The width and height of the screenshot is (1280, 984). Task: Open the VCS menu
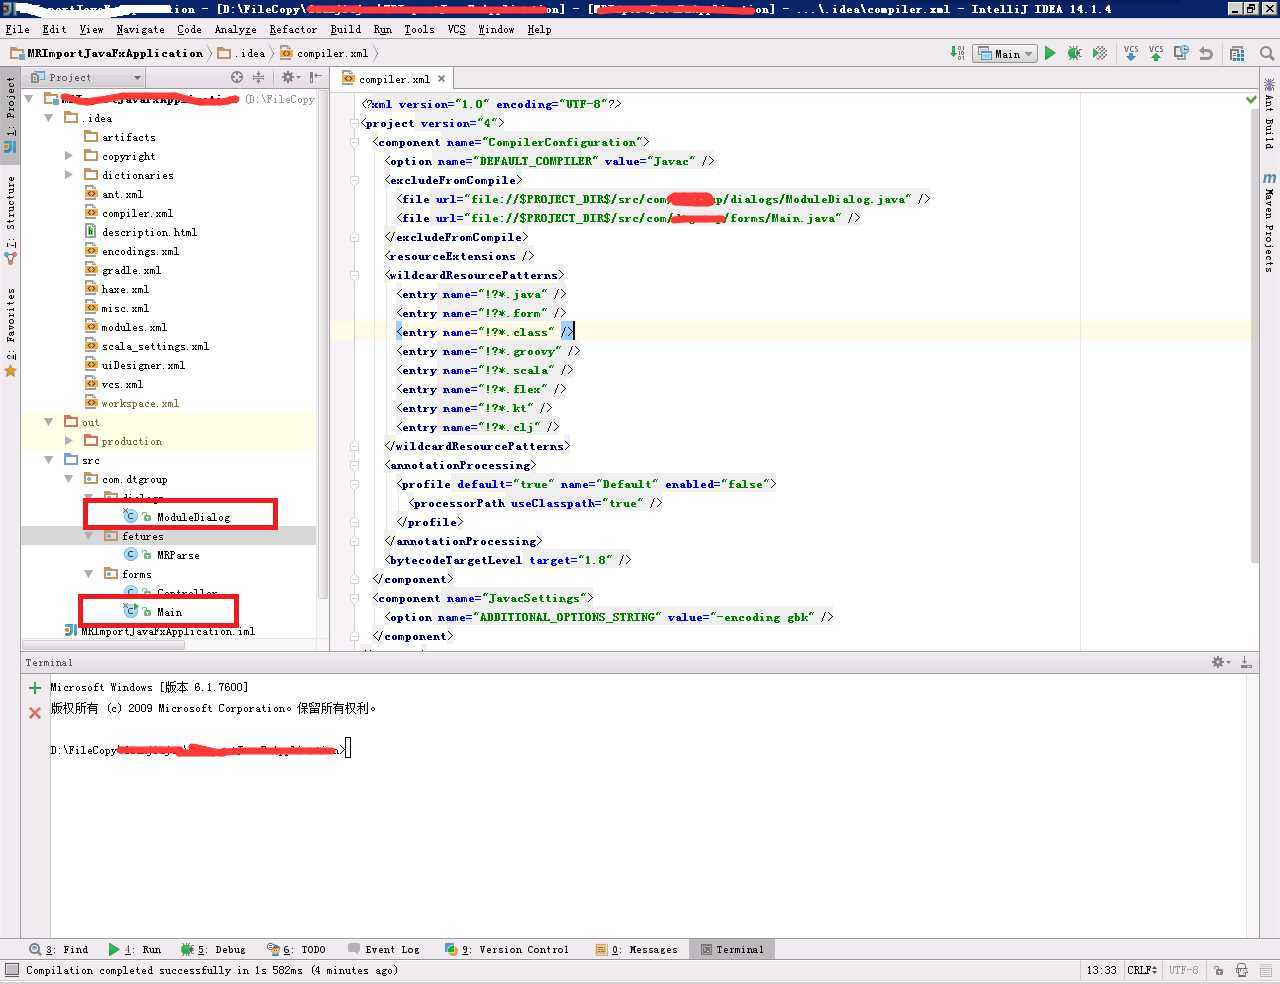(456, 29)
